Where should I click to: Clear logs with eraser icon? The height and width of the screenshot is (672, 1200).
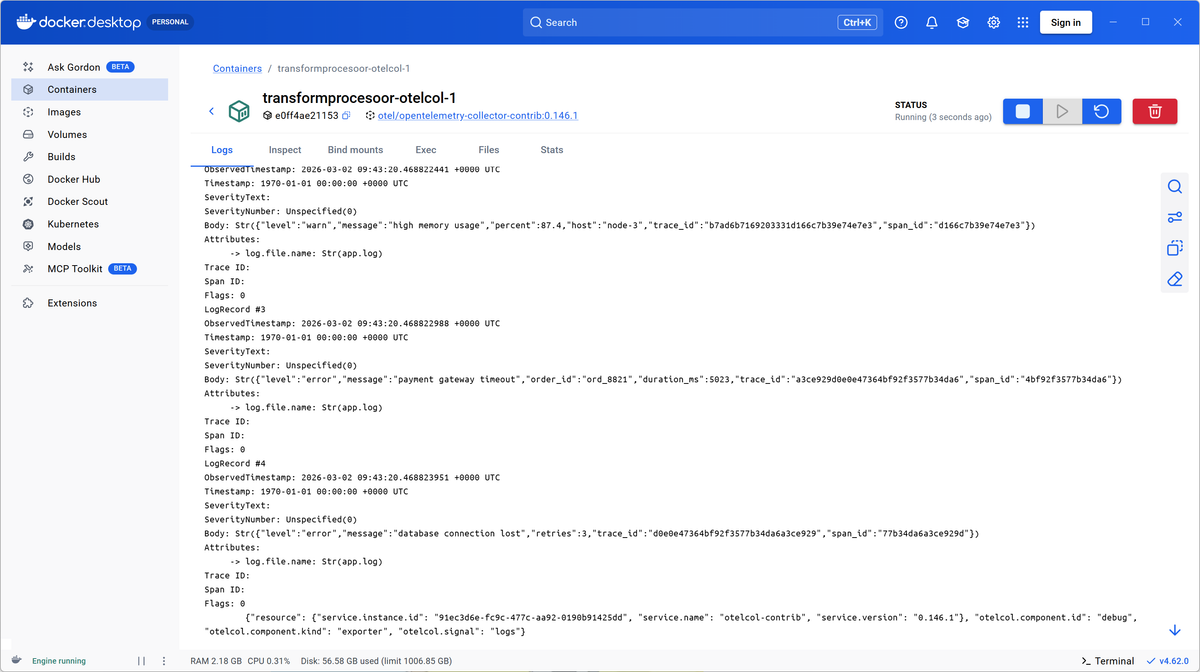click(1175, 279)
